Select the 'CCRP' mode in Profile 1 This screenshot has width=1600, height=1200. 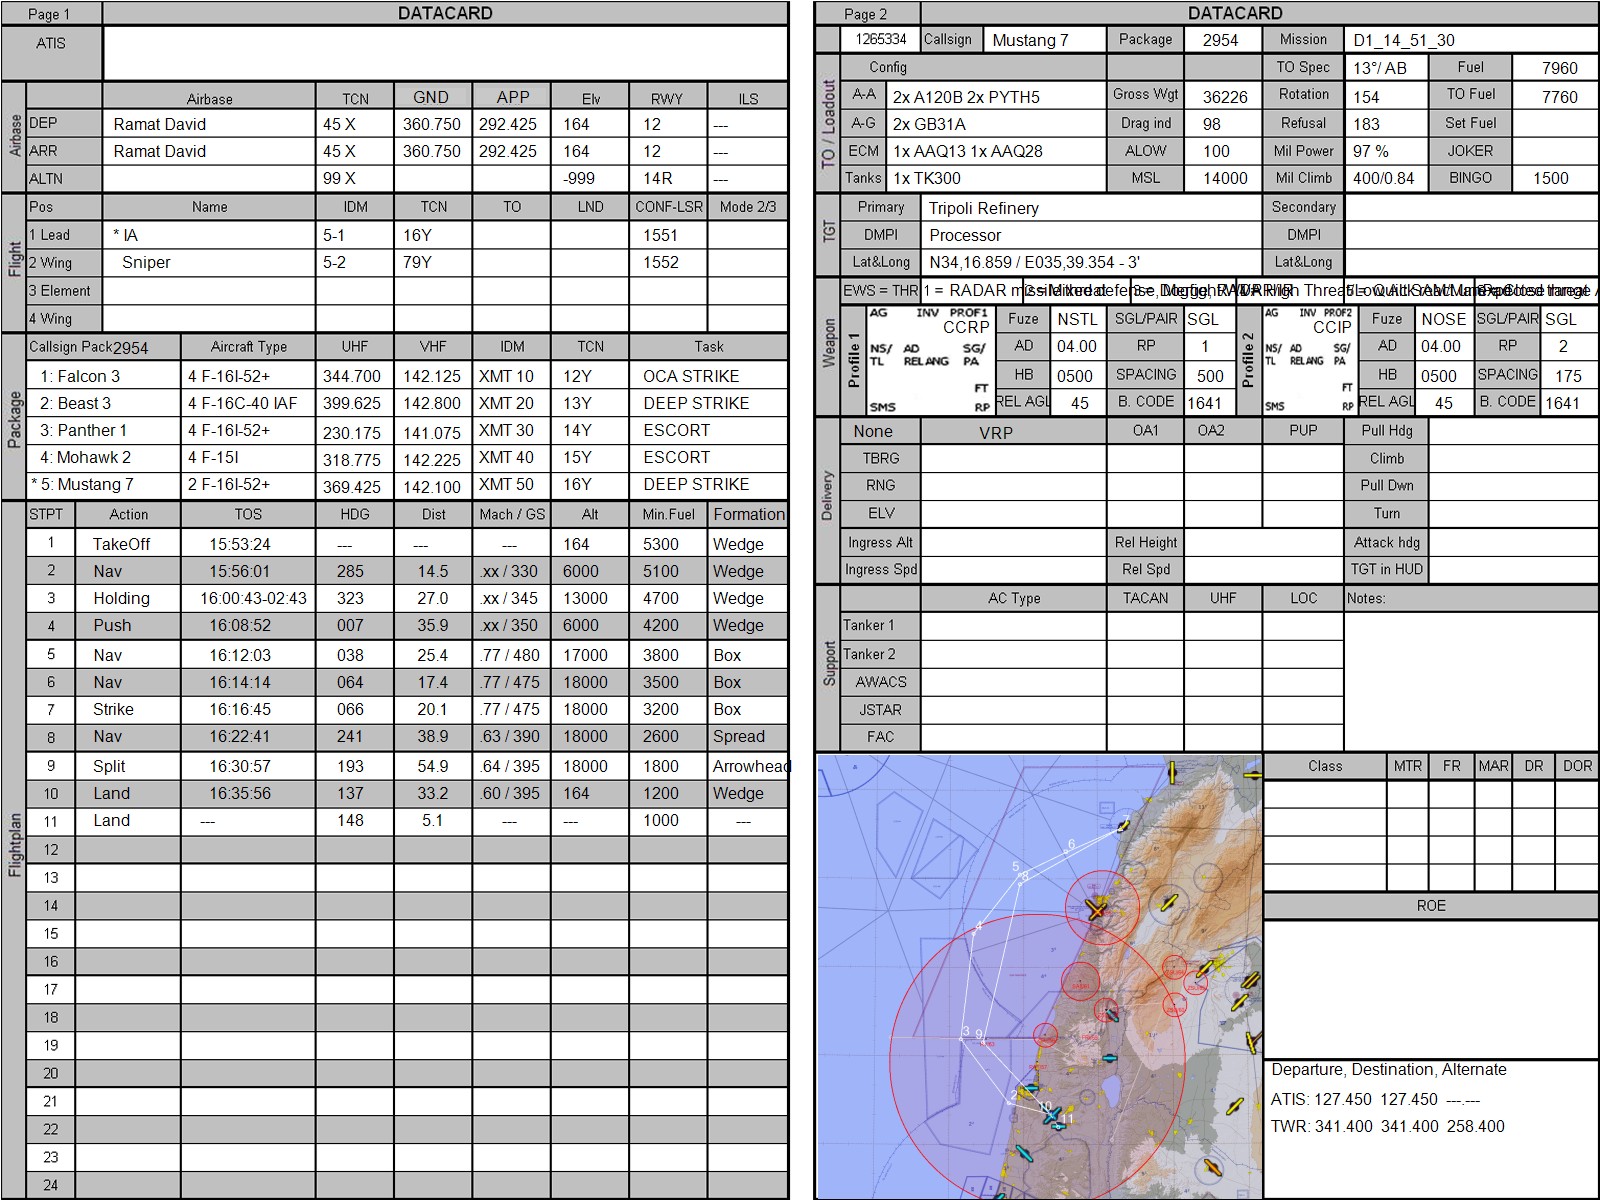966,327
